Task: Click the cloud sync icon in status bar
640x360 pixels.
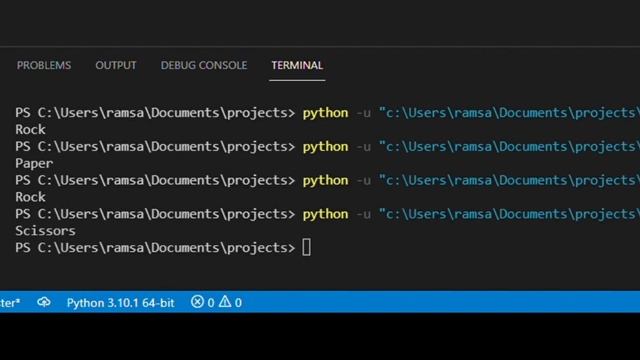Action: coord(44,302)
